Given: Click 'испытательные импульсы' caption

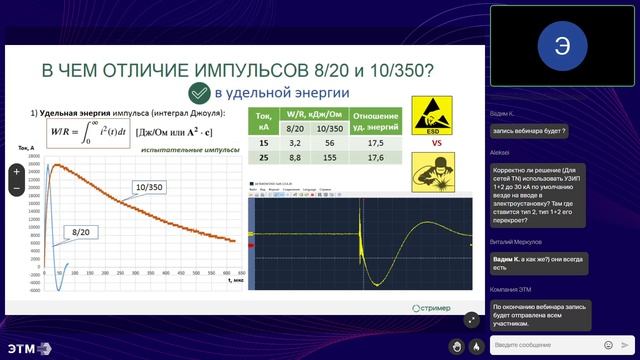Looking at the screenshot, I should click(190, 150).
